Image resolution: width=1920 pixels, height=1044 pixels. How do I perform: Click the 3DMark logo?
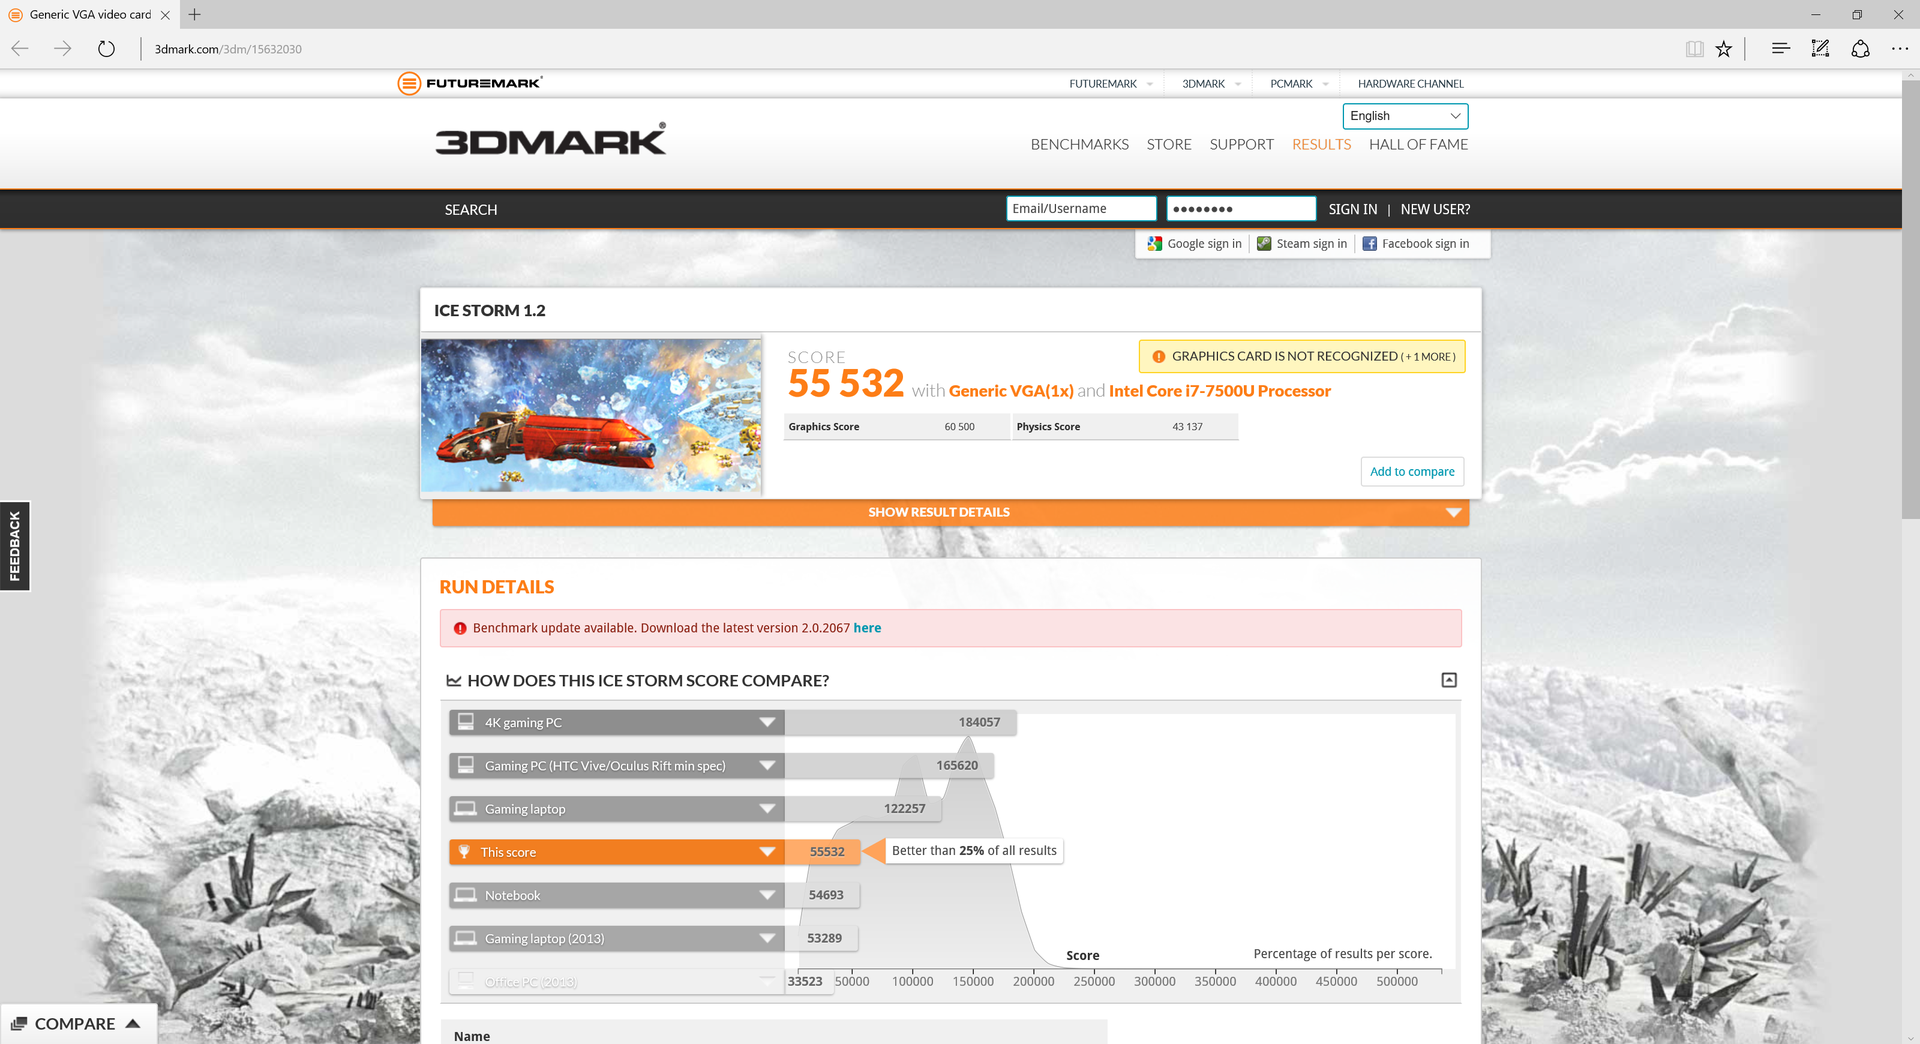point(550,139)
